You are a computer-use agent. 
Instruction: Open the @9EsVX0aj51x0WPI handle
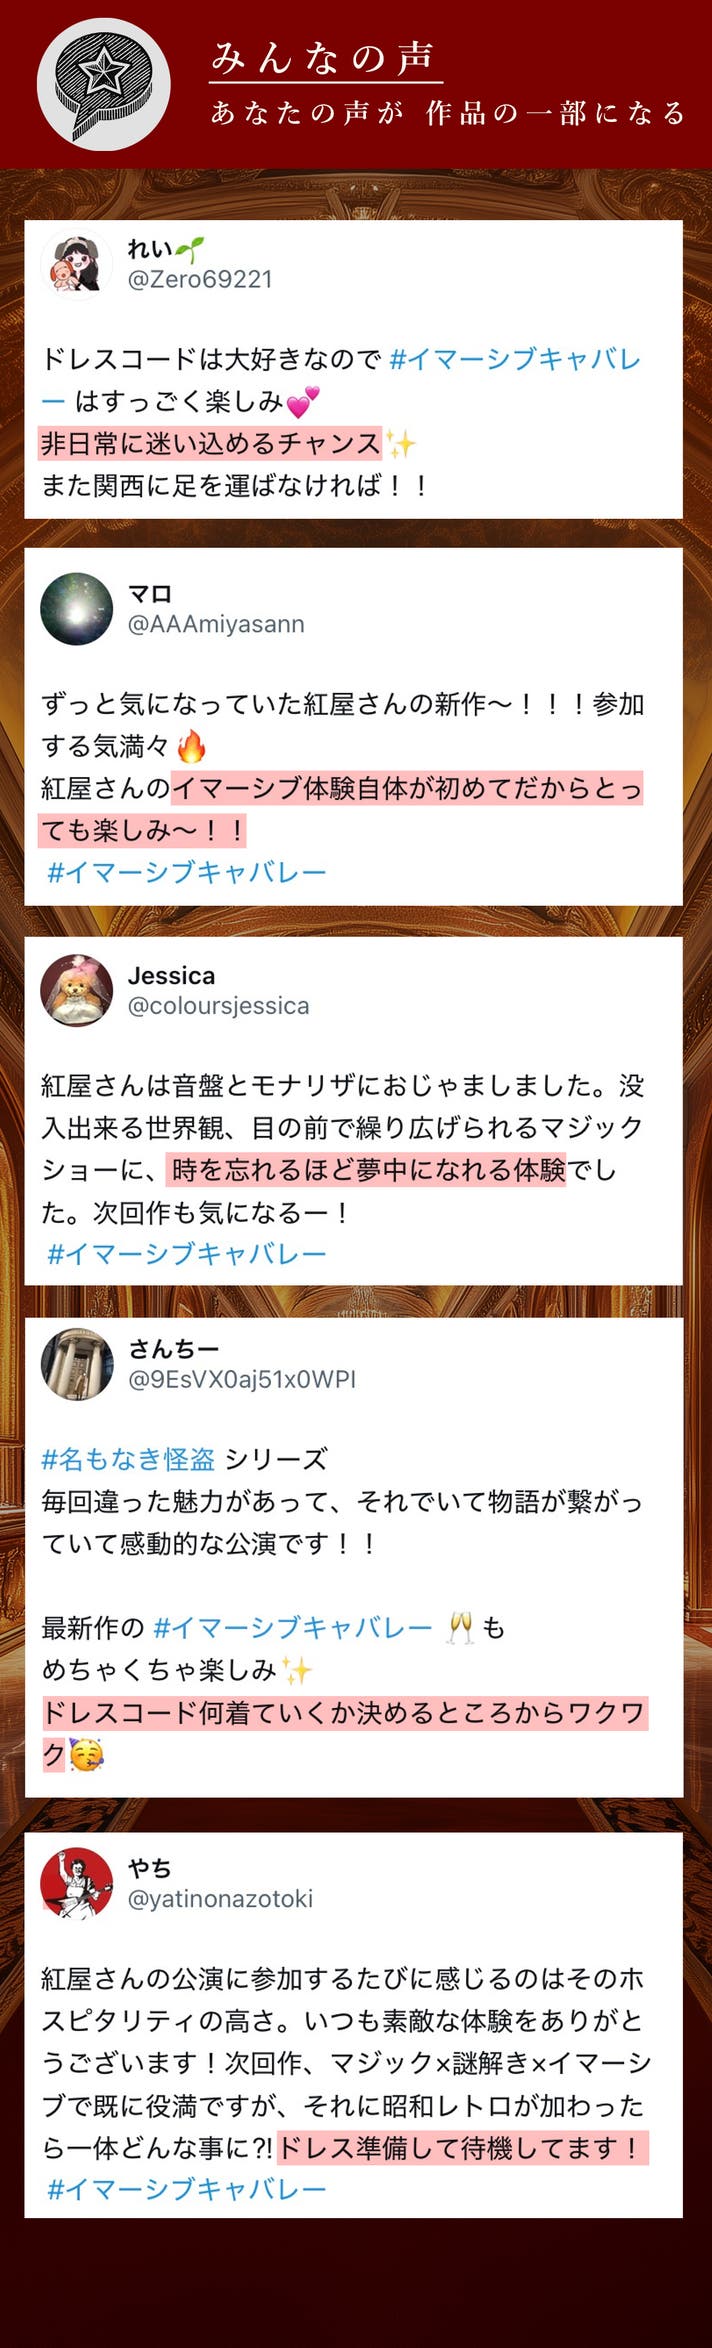click(x=242, y=1379)
